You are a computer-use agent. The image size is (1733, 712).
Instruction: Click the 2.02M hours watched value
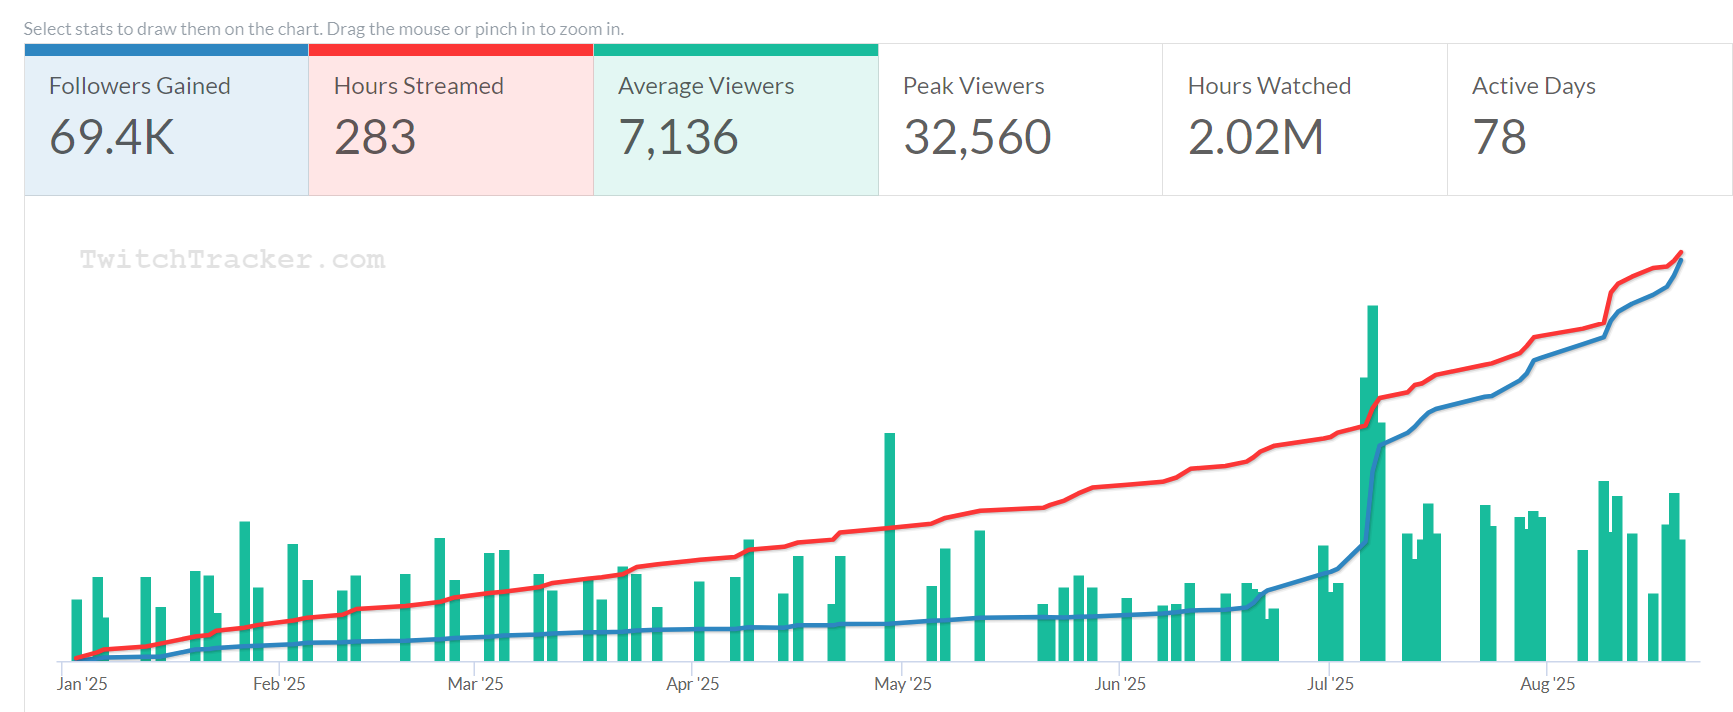click(1256, 137)
